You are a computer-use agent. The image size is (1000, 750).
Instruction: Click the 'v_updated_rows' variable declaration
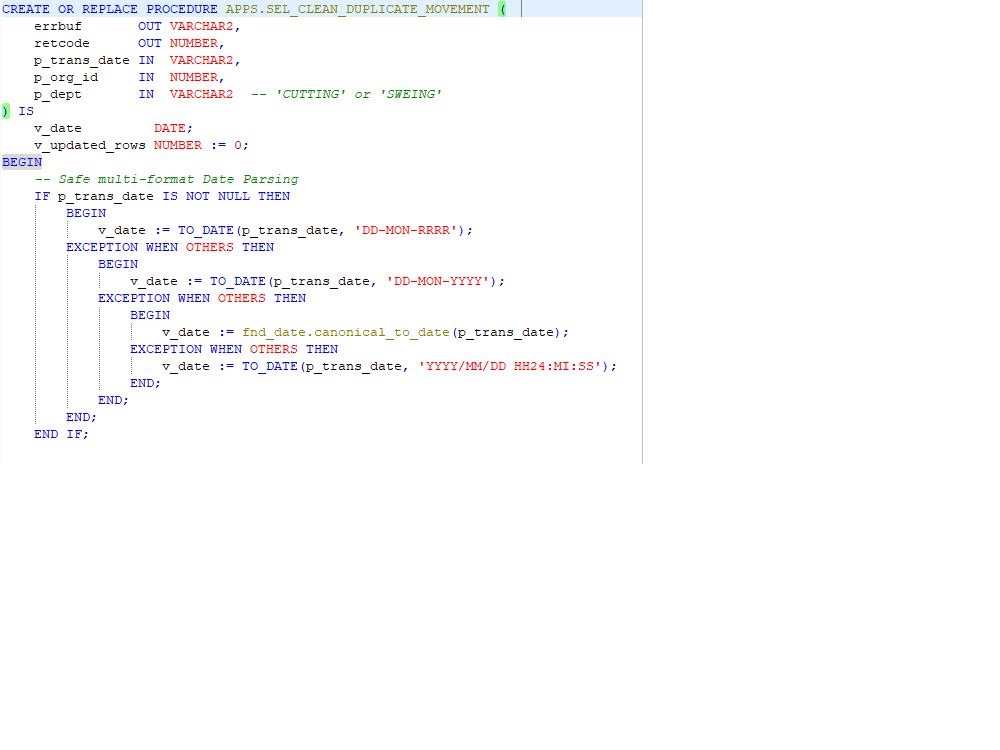click(141, 145)
